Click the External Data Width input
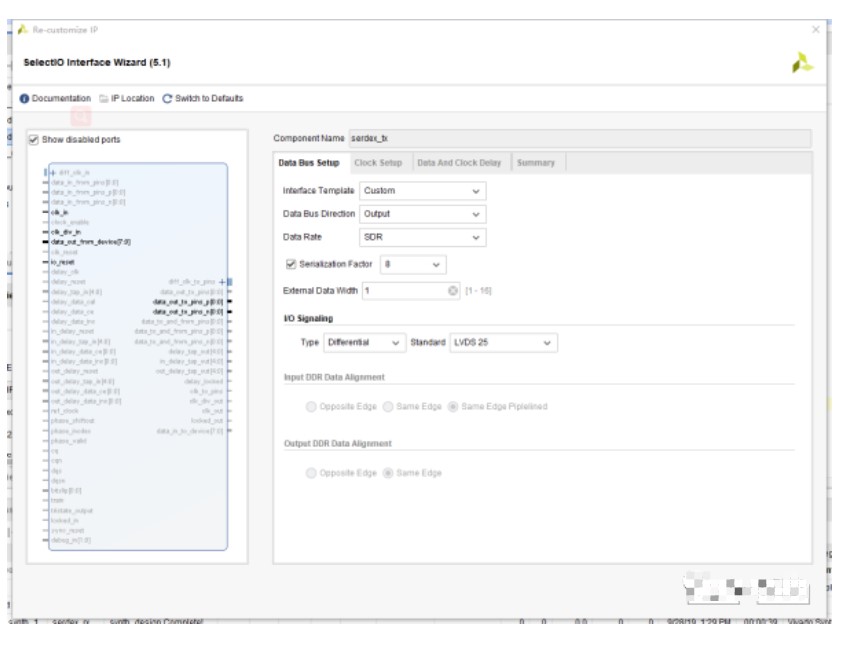The width and height of the screenshot is (841, 645). pyautogui.click(x=411, y=291)
